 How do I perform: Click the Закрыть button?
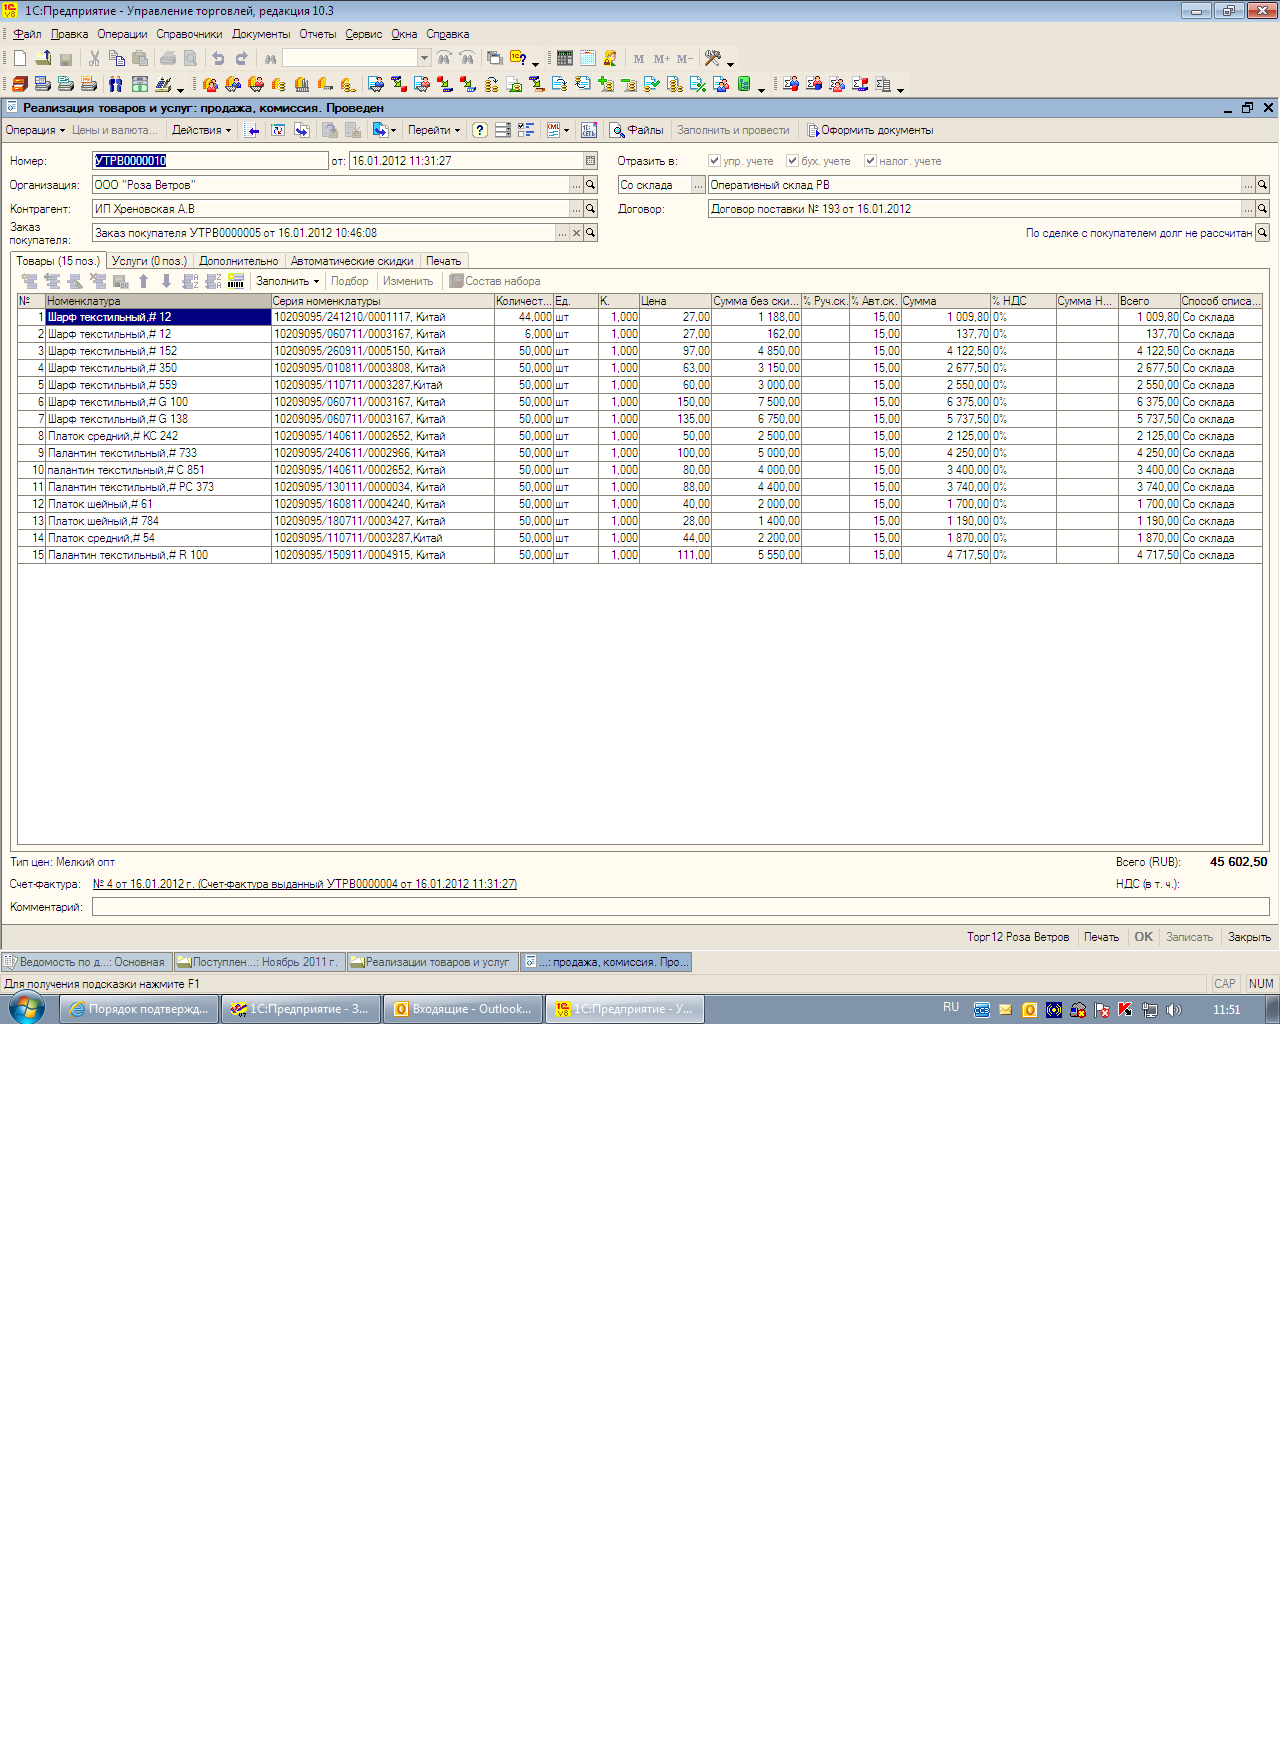click(1249, 937)
